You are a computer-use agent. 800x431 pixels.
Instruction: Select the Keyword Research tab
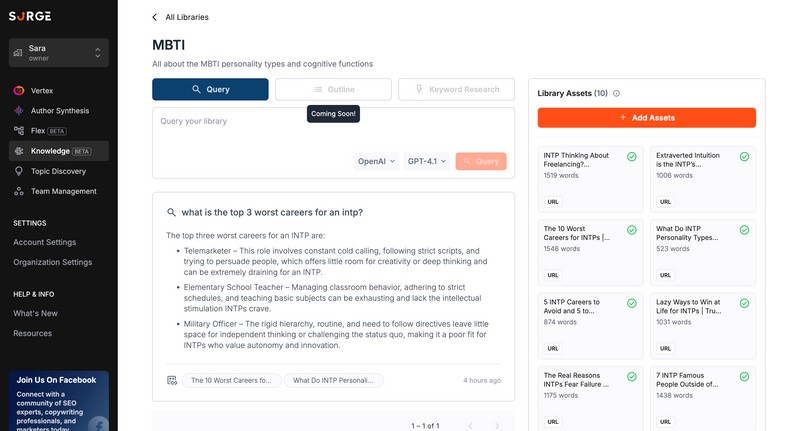pyautogui.click(x=456, y=89)
